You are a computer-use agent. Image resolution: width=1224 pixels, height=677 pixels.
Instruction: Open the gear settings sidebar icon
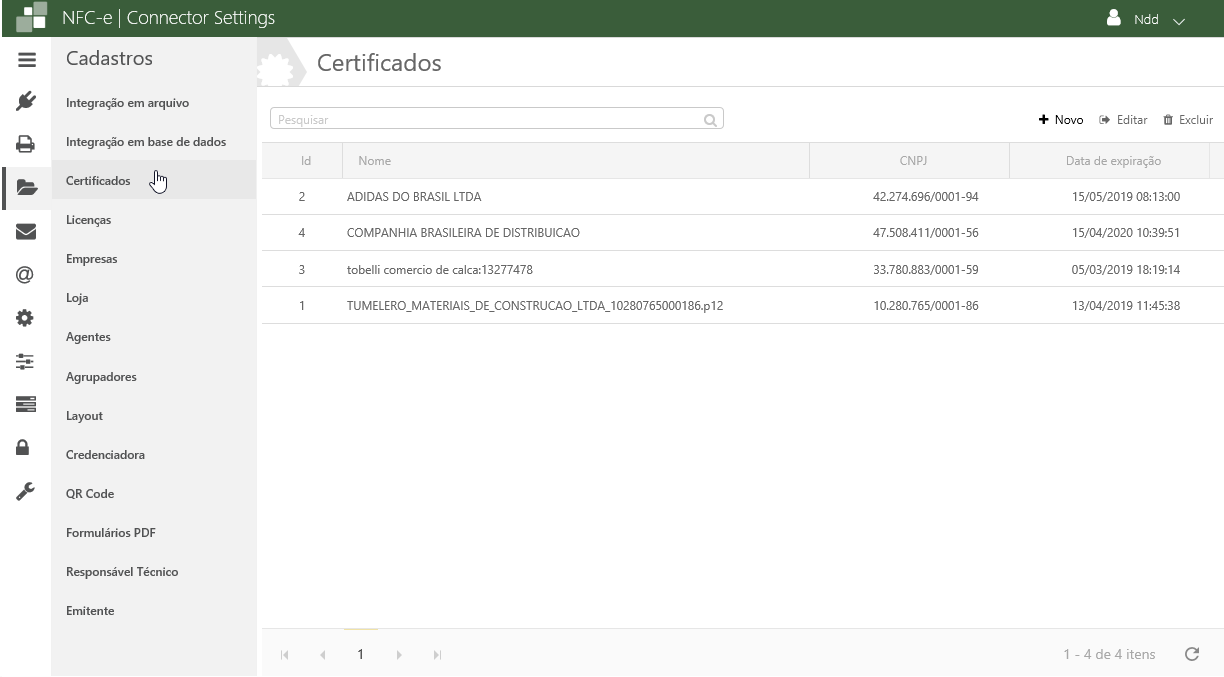(26, 319)
